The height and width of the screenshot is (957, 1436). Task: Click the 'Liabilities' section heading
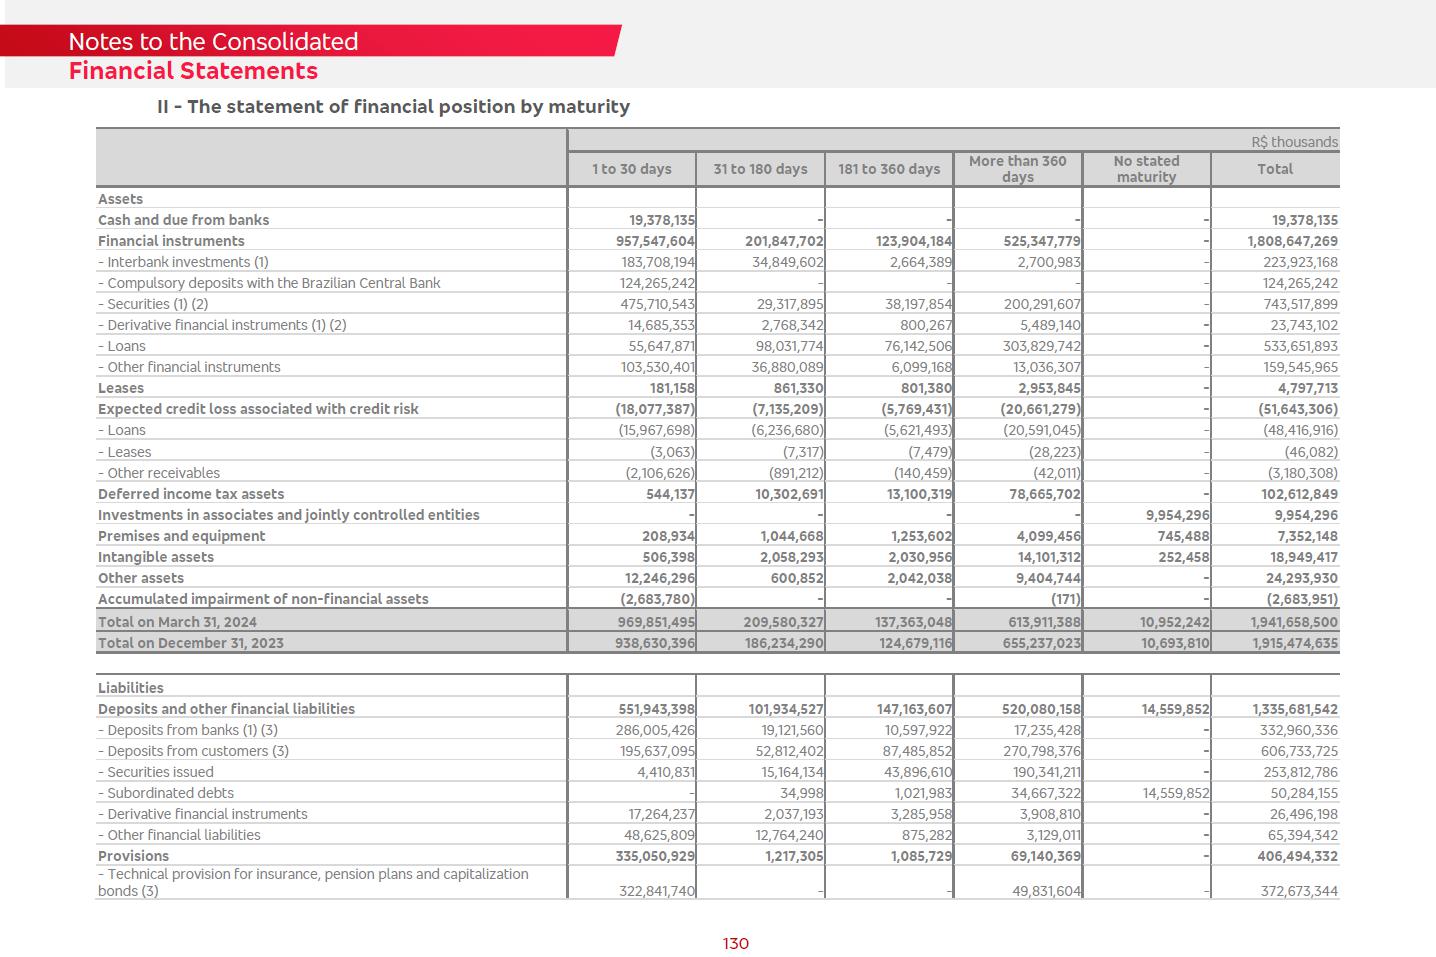click(130, 688)
